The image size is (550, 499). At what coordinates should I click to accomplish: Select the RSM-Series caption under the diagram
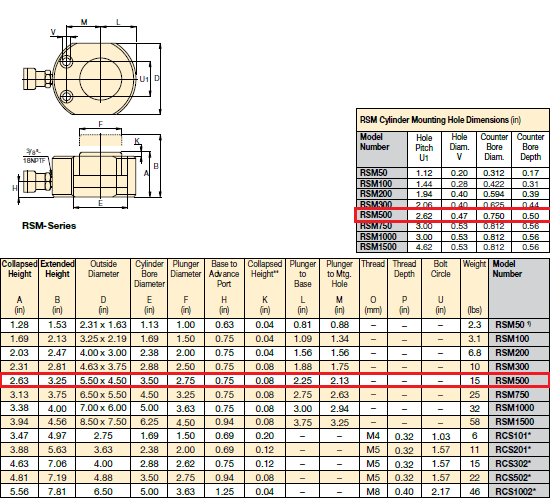[49, 225]
